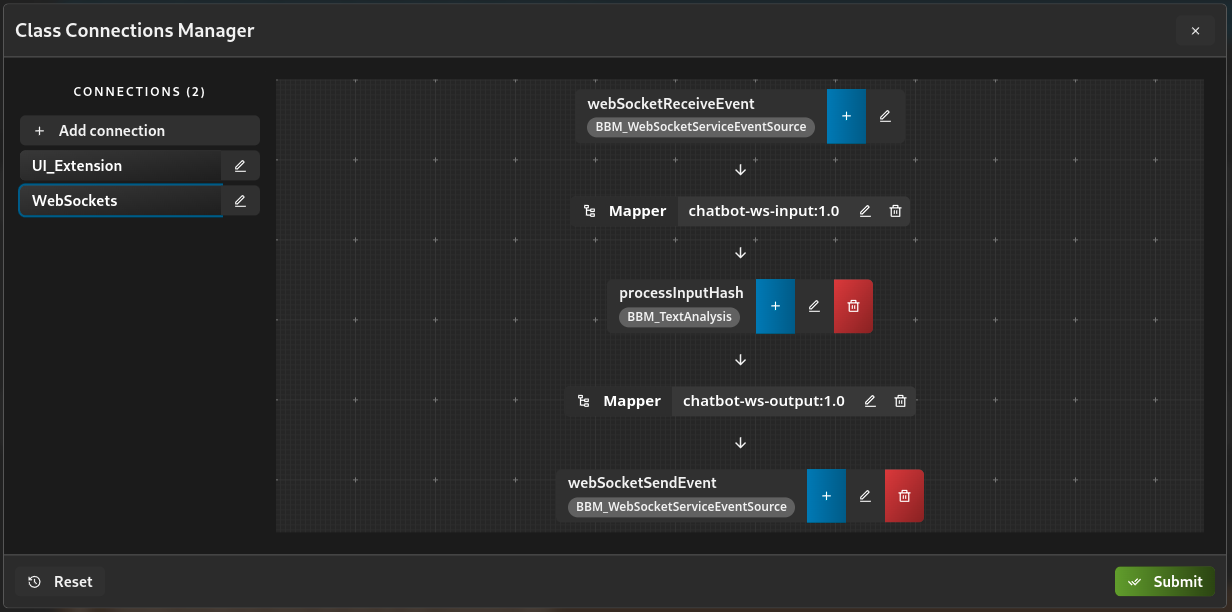
Task: Edit the webSocketSendEvent node
Action: click(865, 496)
